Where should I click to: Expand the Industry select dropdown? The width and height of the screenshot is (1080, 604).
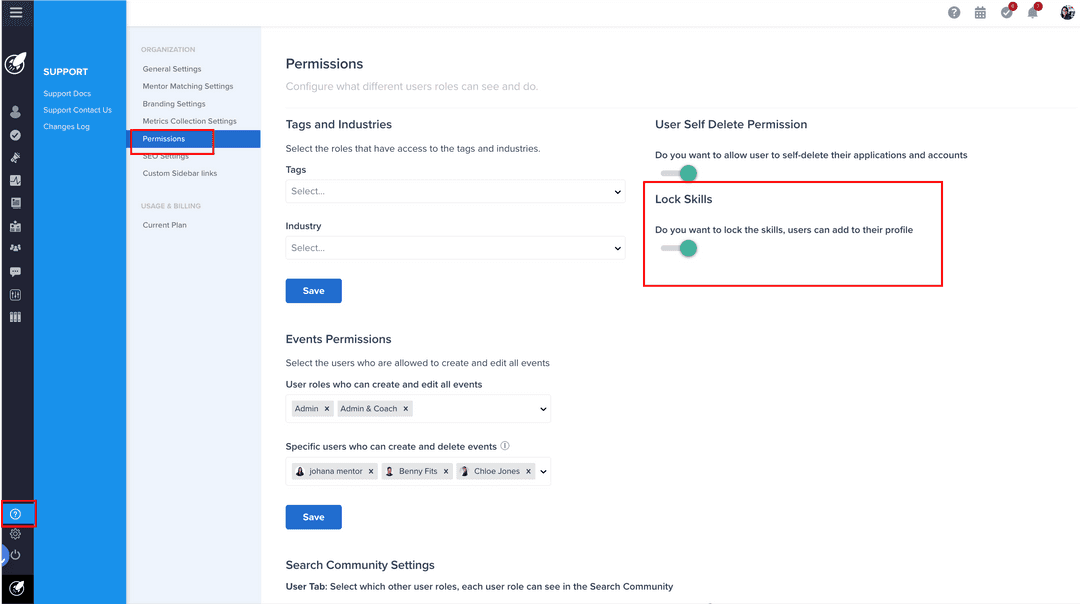pyautogui.click(x=455, y=248)
